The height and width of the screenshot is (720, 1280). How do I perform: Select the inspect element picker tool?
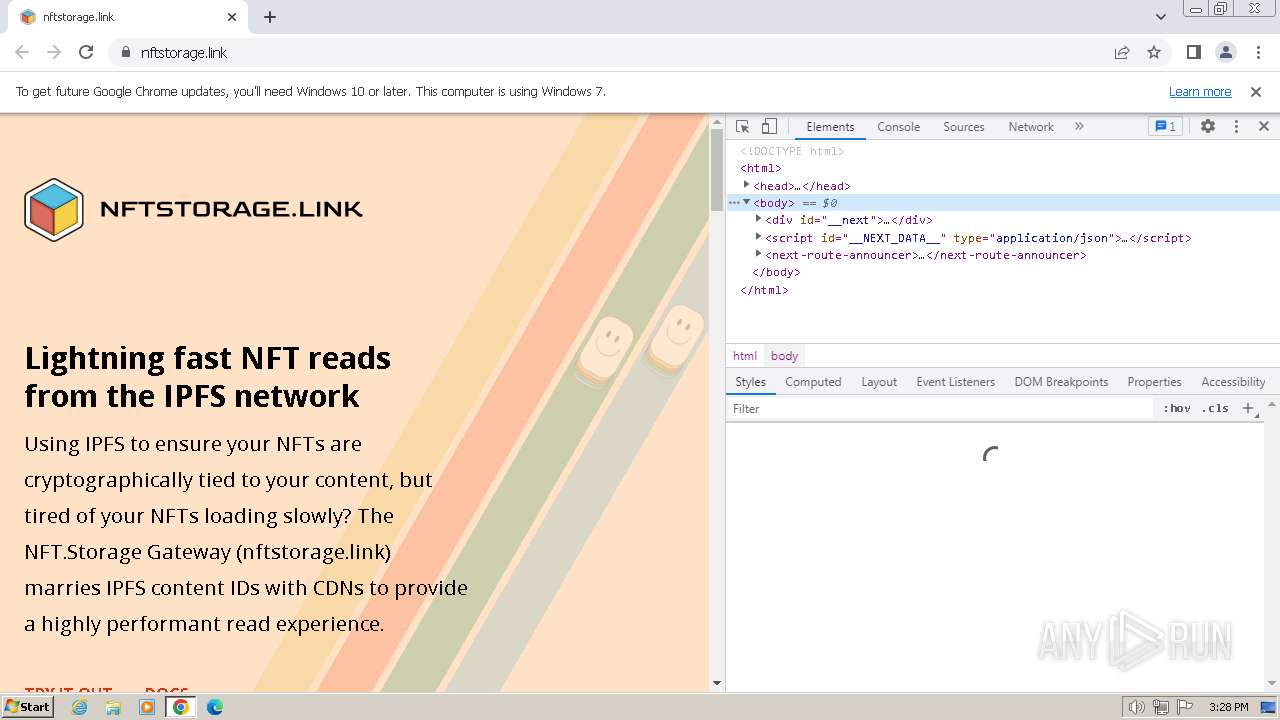point(742,126)
